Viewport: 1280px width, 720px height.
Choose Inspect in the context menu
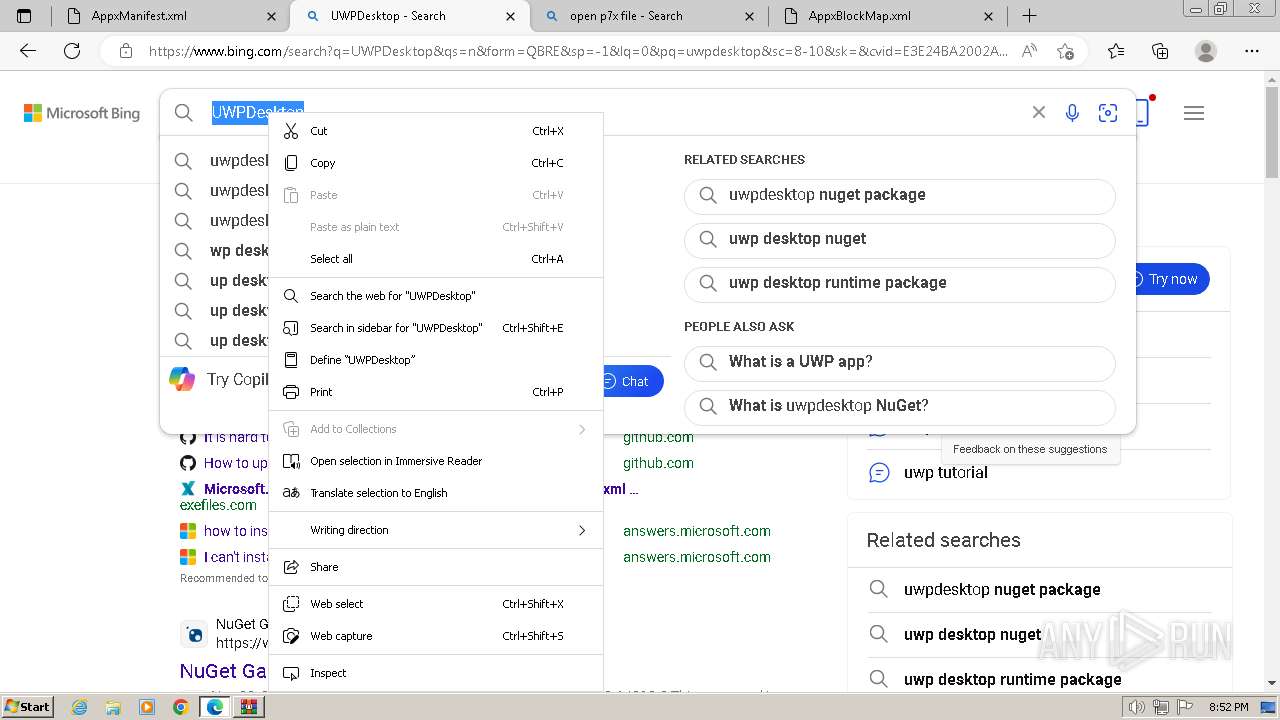tap(436, 673)
